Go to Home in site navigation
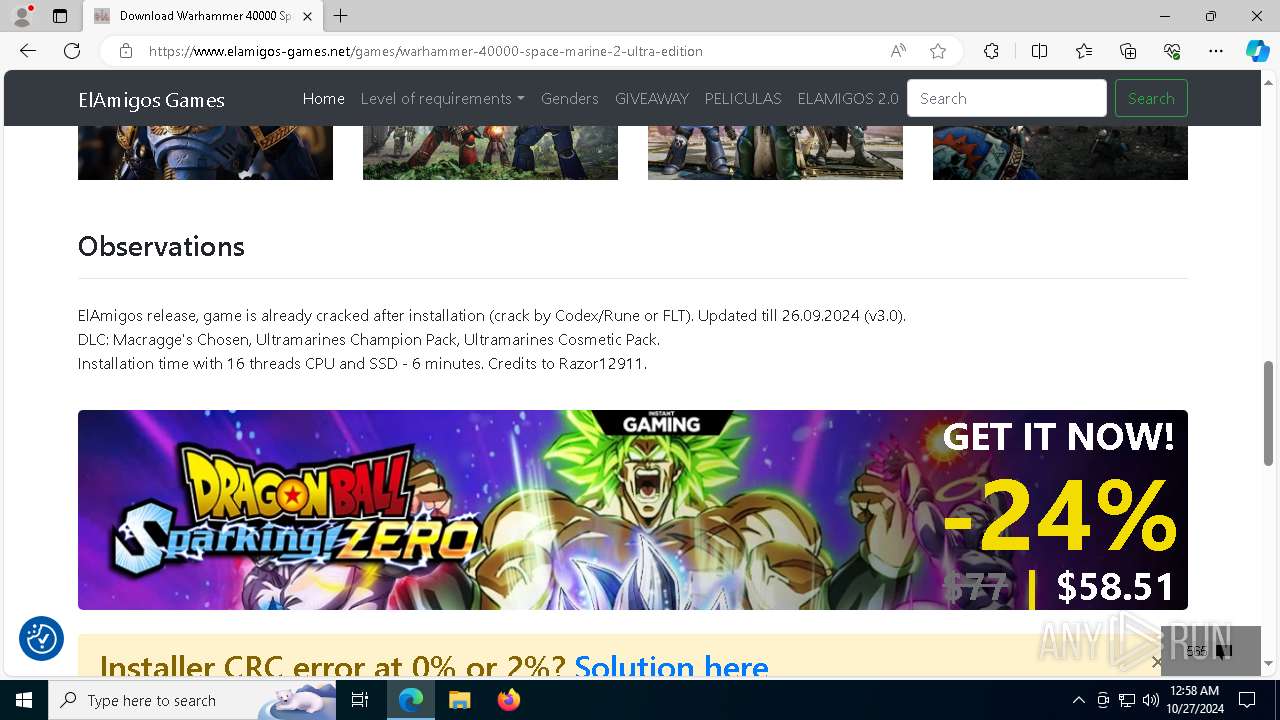 coord(323,98)
